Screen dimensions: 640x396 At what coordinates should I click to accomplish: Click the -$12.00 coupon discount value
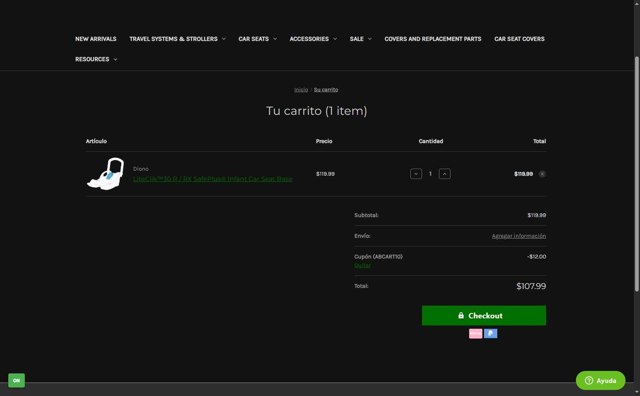point(536,257)
